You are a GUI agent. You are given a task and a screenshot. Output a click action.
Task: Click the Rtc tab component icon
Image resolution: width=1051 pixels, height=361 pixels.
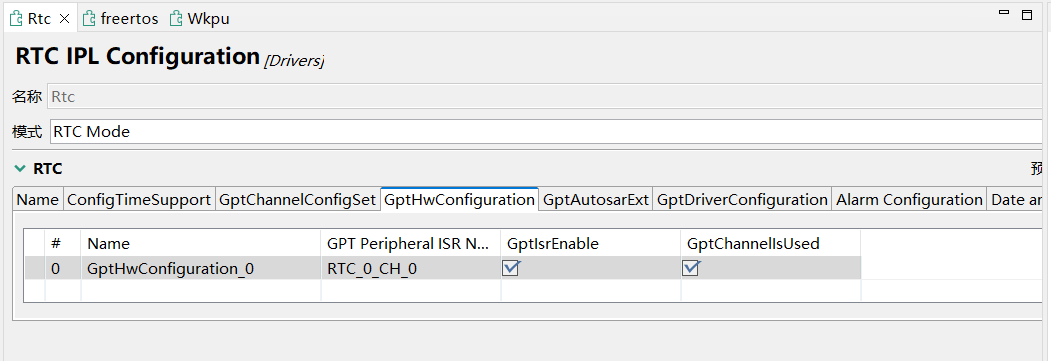coord(17,19)
